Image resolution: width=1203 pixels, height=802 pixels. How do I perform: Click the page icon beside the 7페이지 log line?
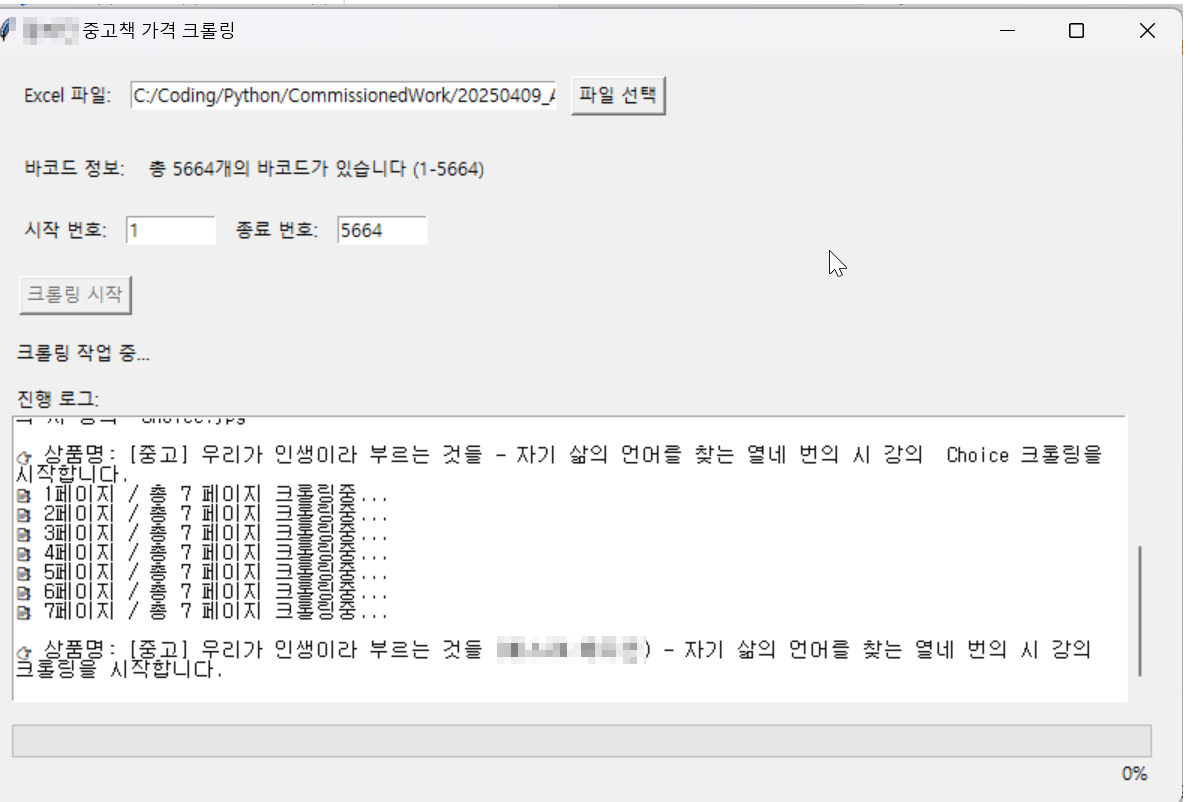[x=24, y=612]
